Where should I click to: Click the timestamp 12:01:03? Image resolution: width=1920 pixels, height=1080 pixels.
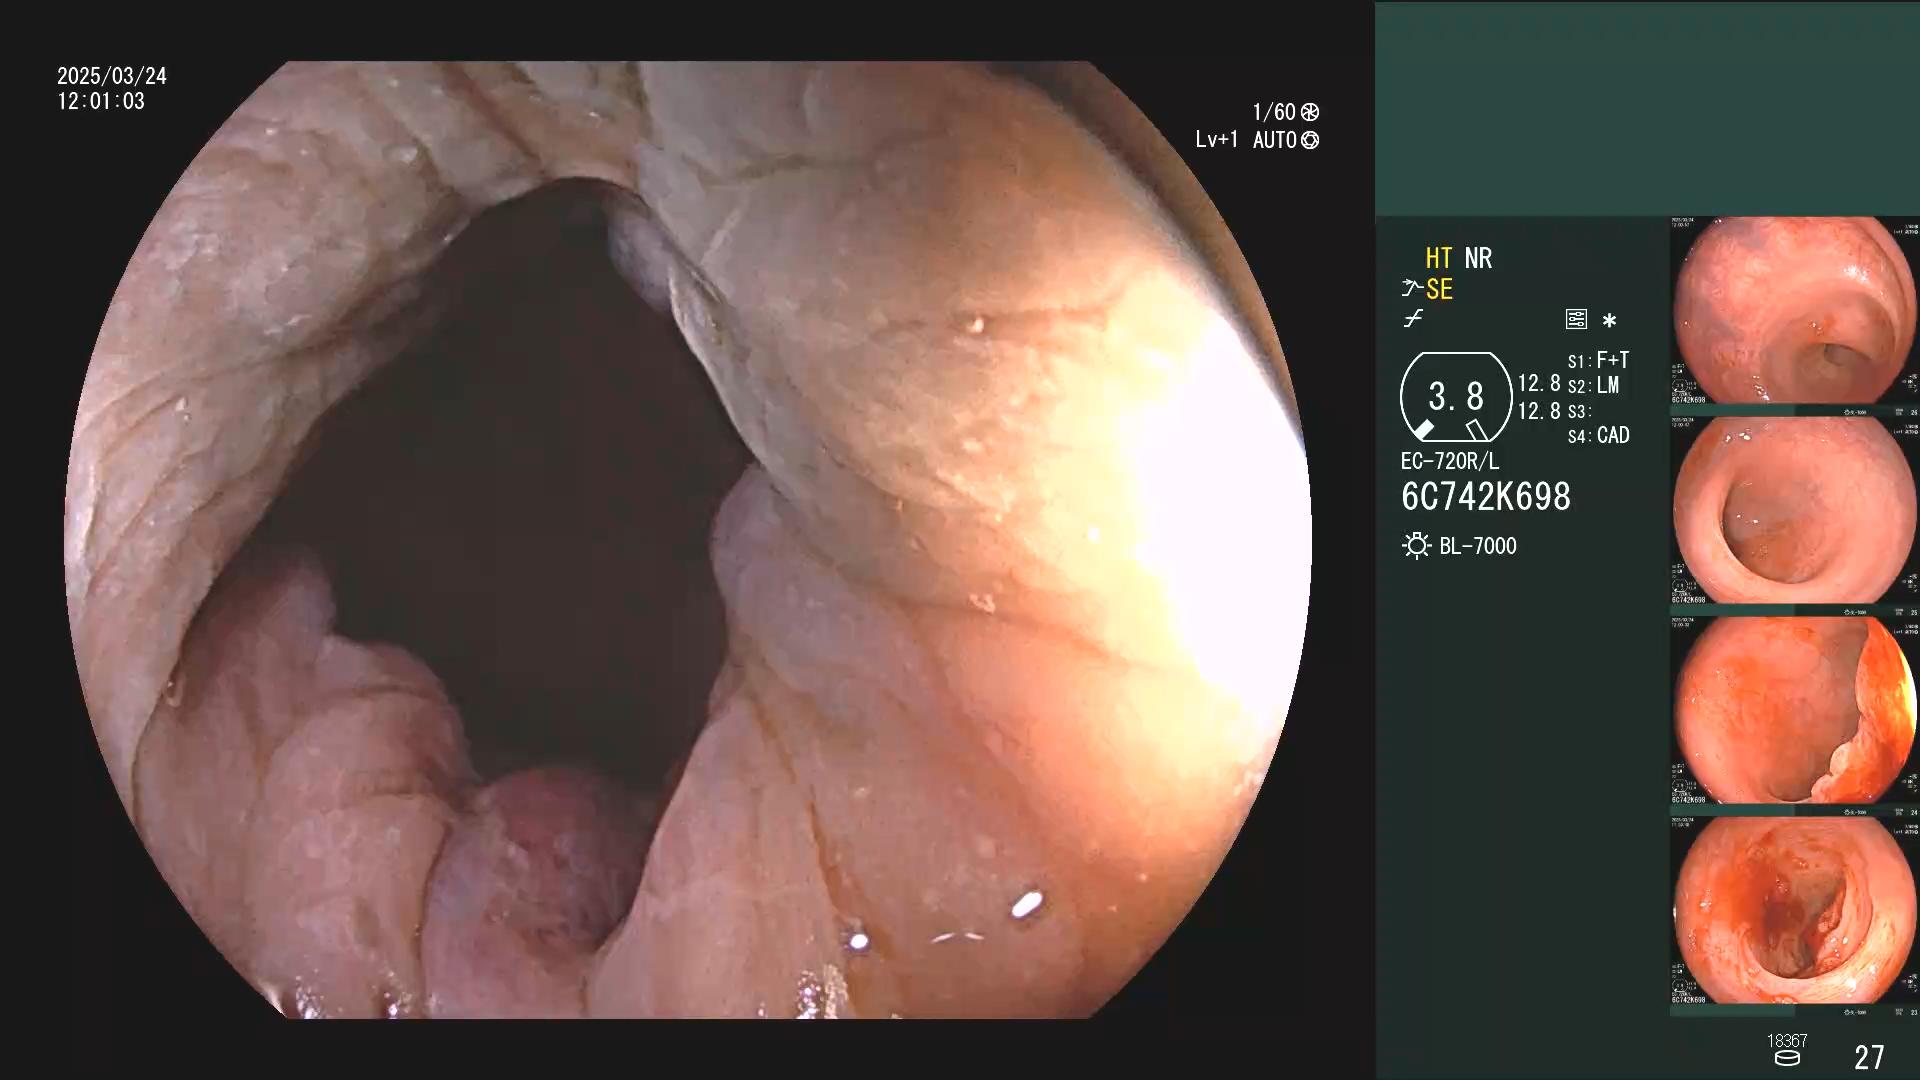point(101,101)
